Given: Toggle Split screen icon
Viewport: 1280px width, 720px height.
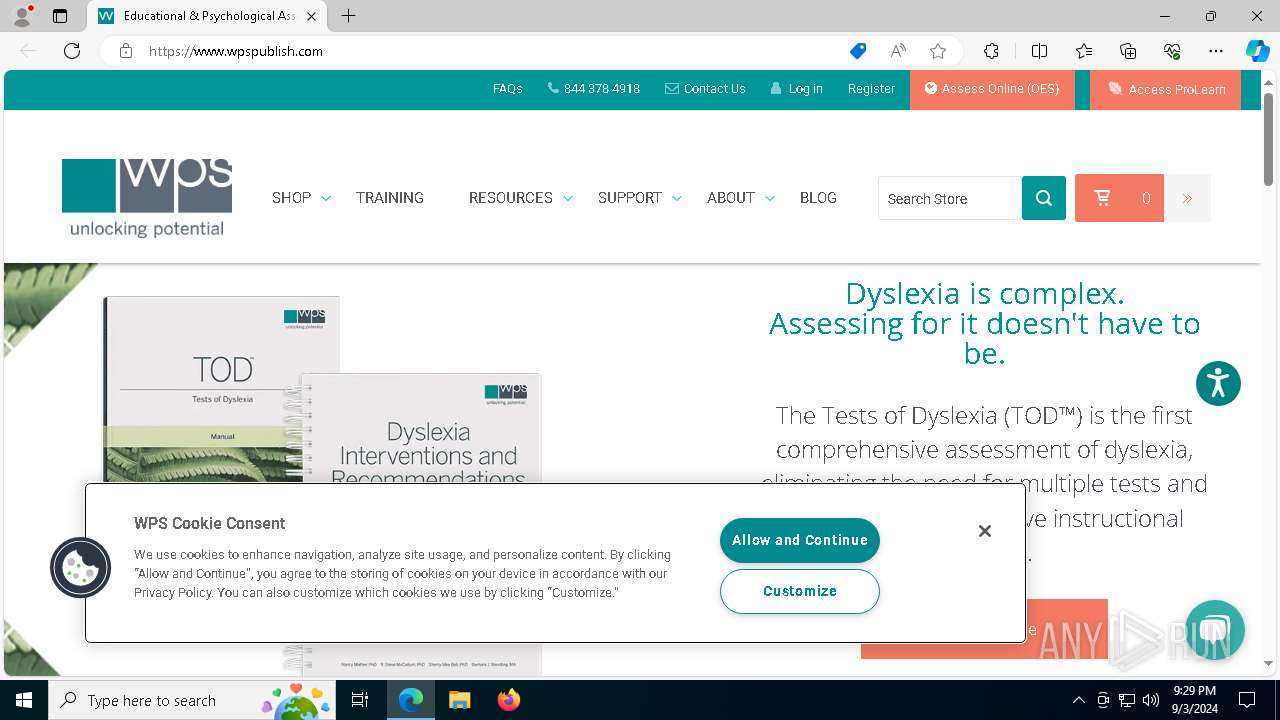Looking at the screenshot, I should (x=1039, y=51).
